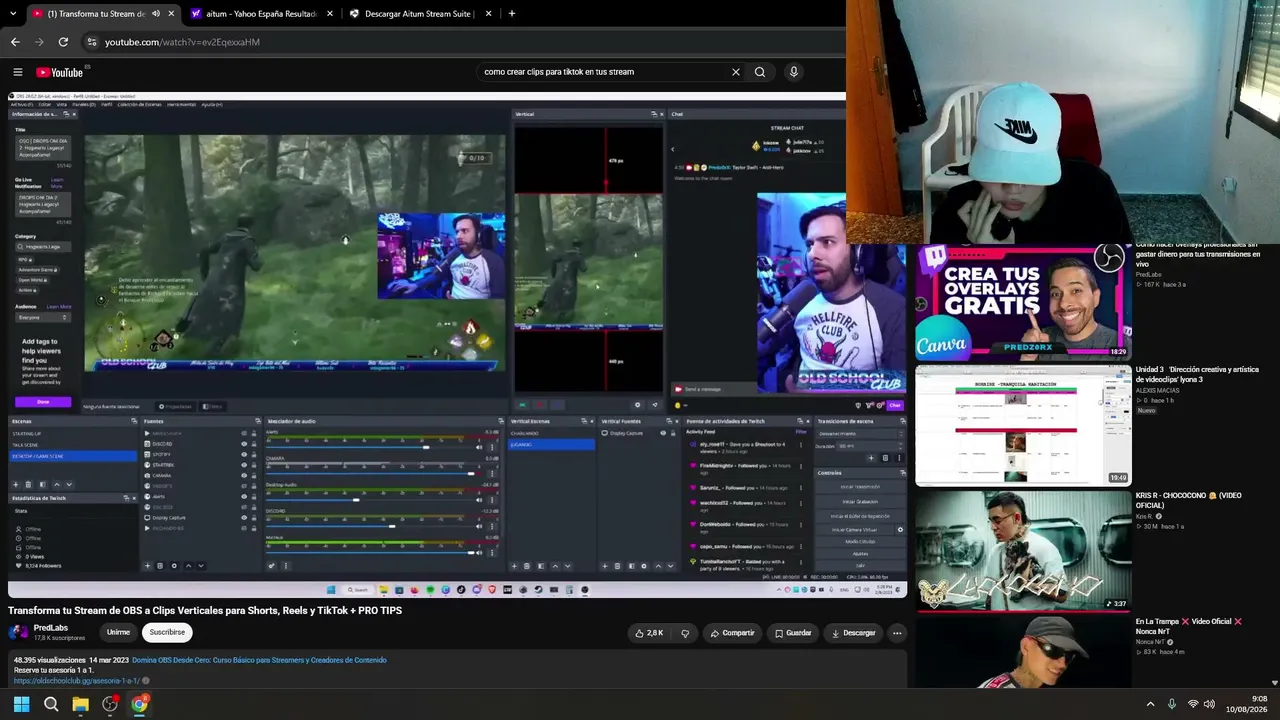Focus the Chrome address bar
The image size is (1280, 720).
pos(460,42)
